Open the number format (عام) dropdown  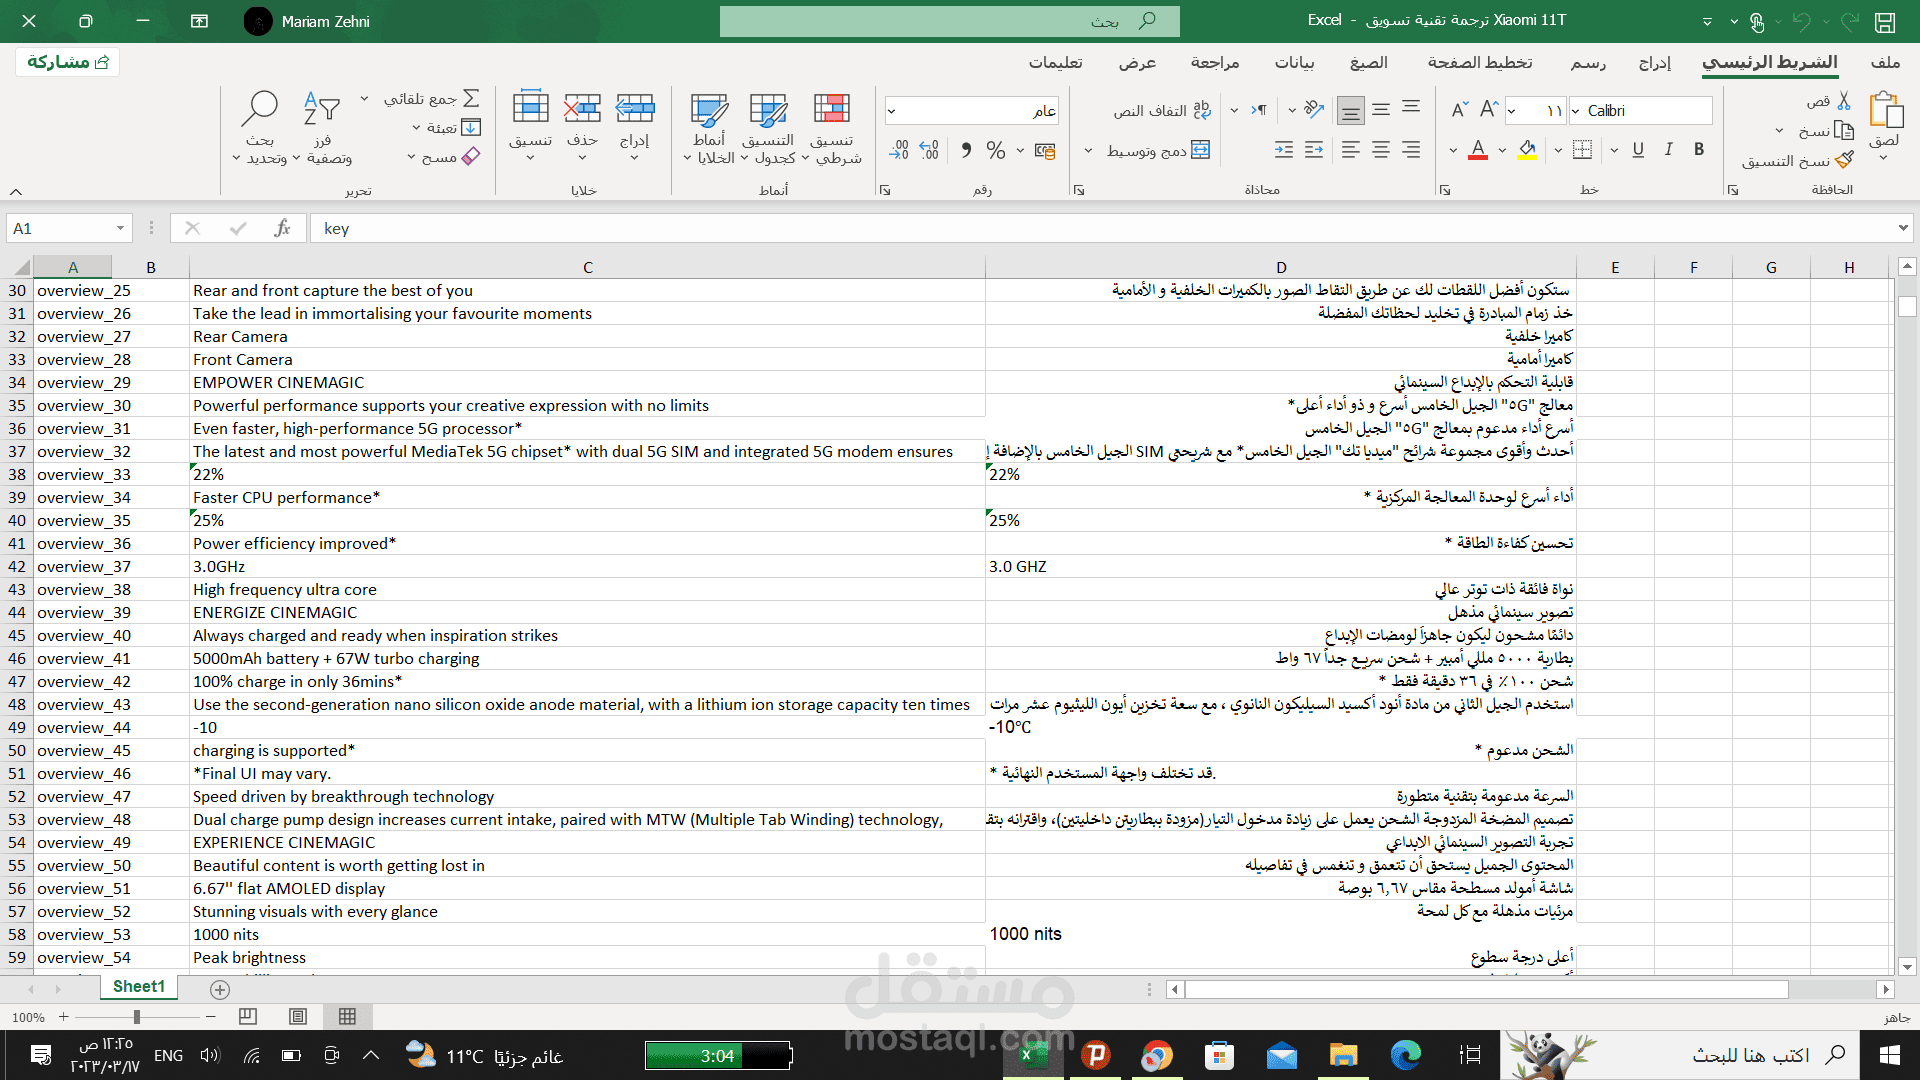pos(891,111)
